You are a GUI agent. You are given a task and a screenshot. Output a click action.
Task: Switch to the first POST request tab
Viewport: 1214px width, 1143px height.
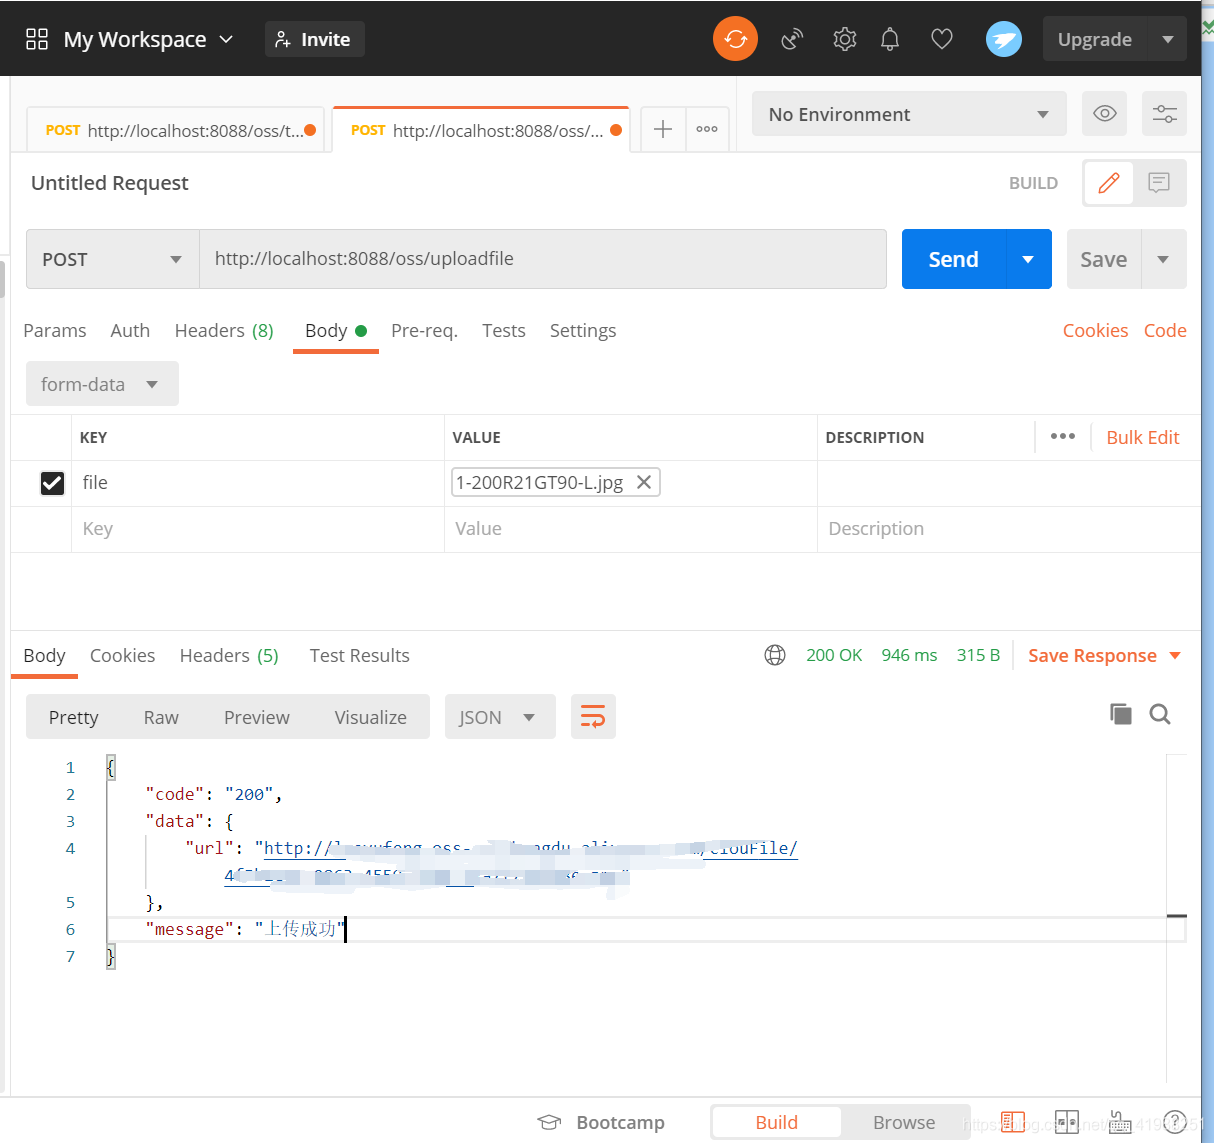coord(175,130)
